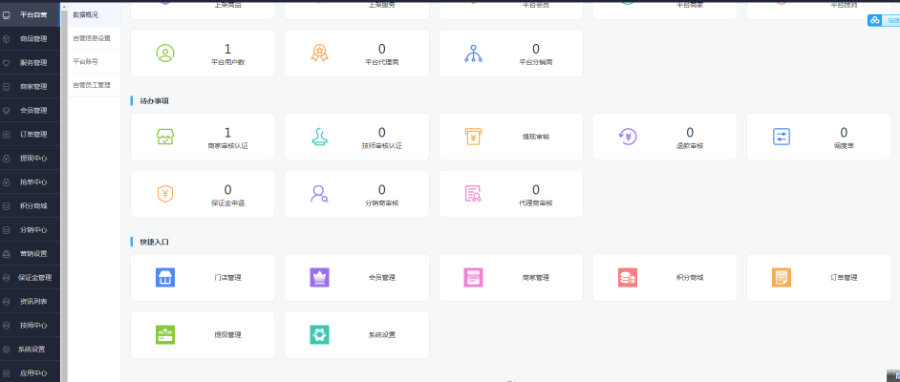
Task: Select the 自营员工管理 submenu item
Action: click(x=94, y=85)
